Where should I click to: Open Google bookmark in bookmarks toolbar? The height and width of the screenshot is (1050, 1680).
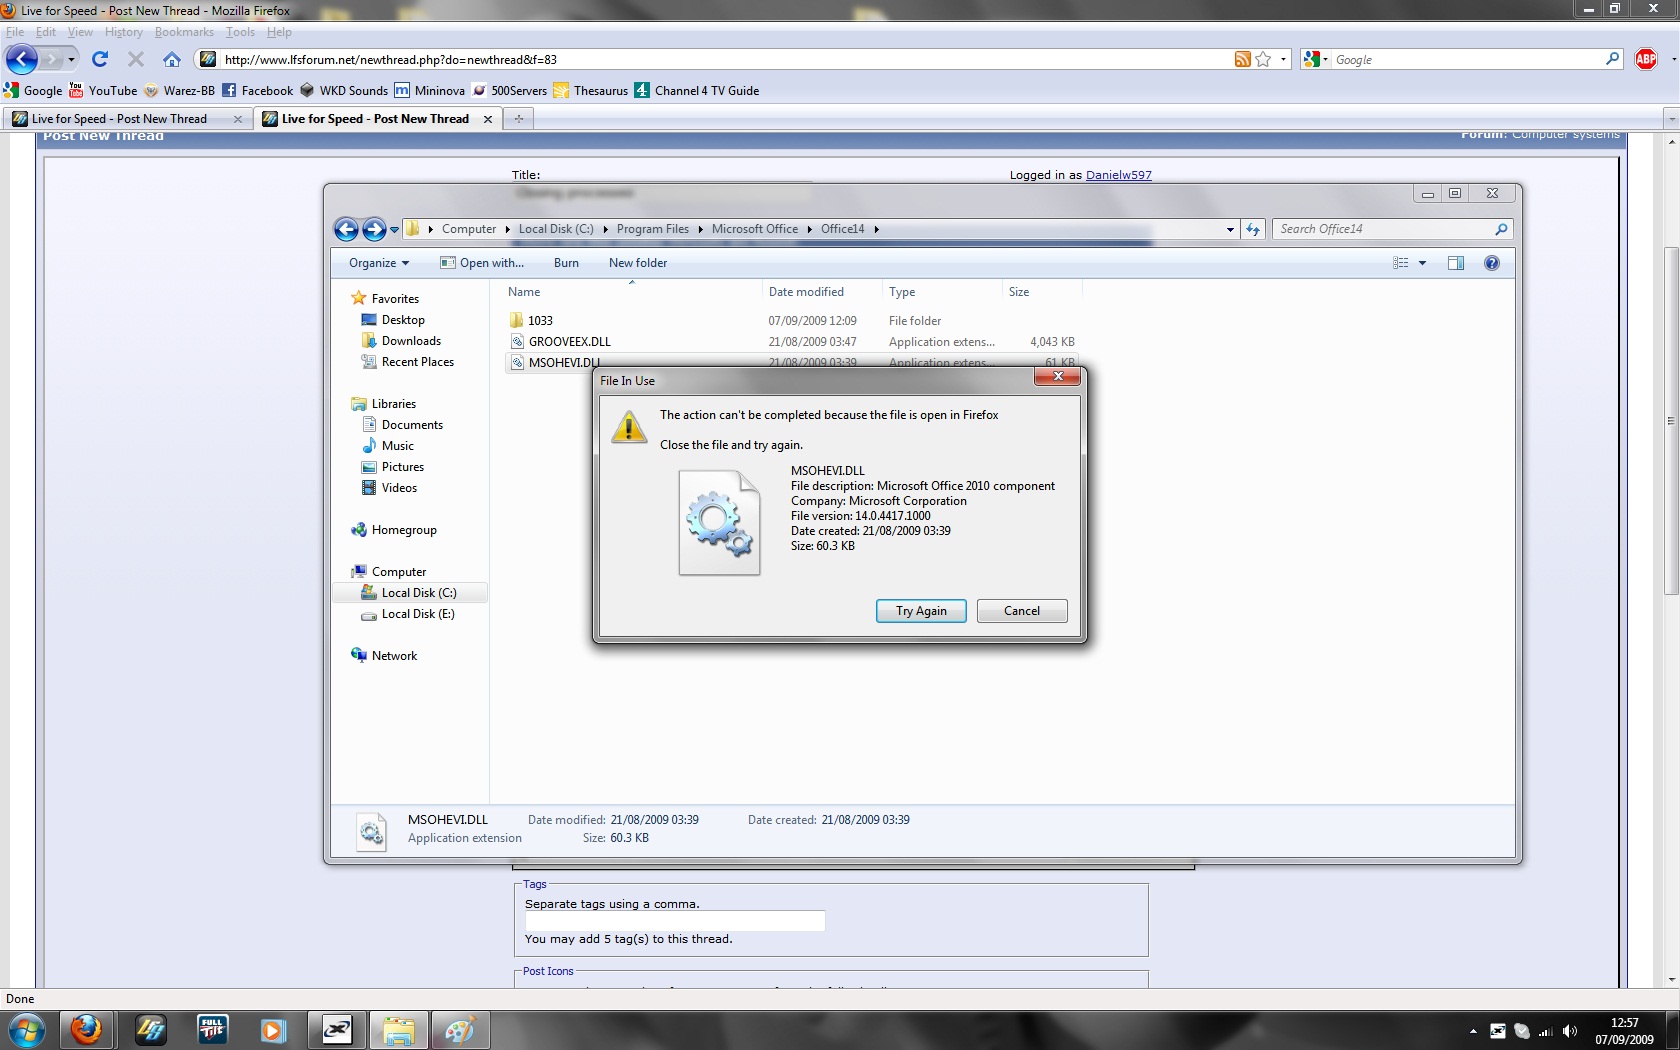[33, 90]
